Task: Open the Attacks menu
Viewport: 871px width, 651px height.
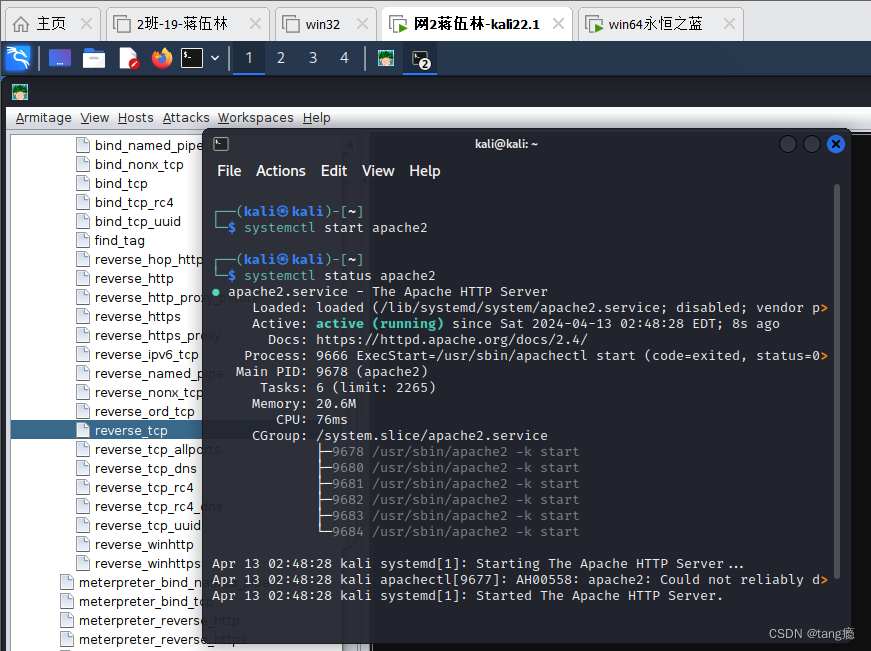Action: click(x=186, y=118)
